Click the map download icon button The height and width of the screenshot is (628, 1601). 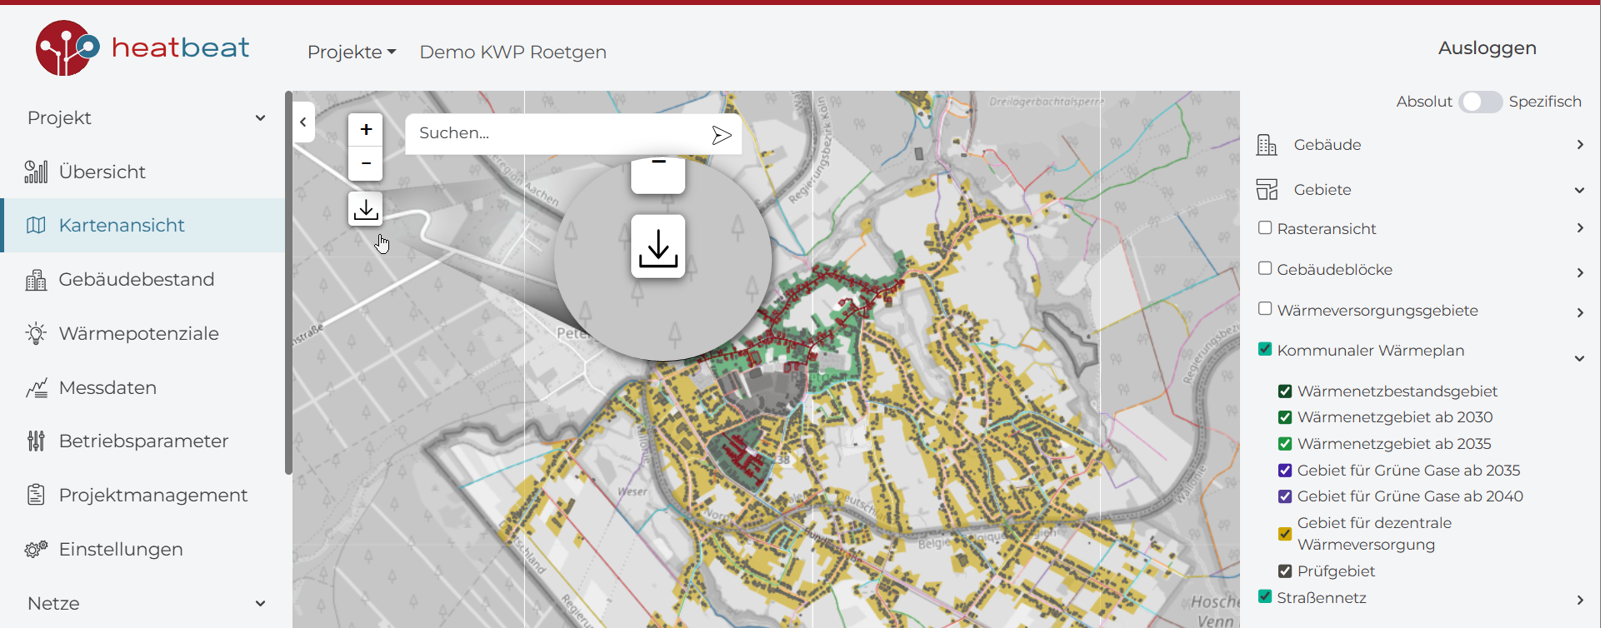click(x=366, y=209)
